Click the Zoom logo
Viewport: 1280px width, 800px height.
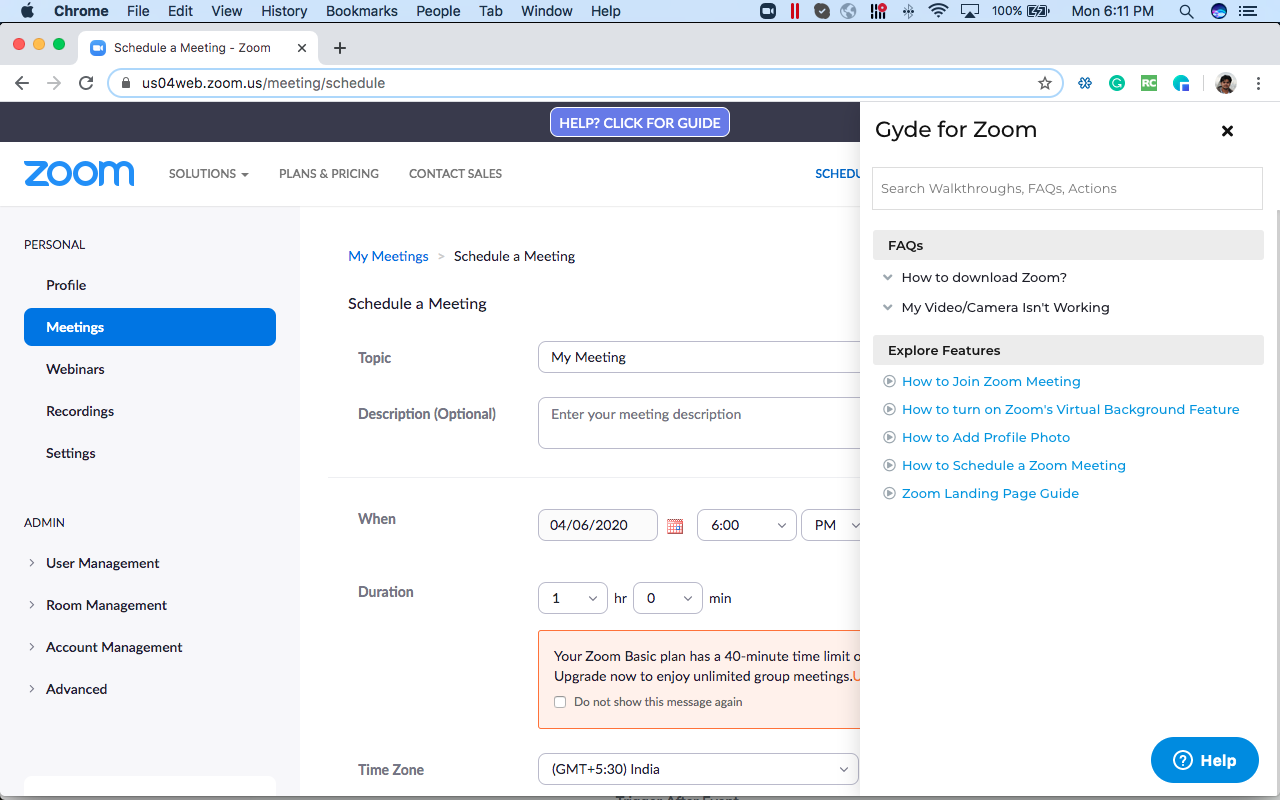click(79, 173)
